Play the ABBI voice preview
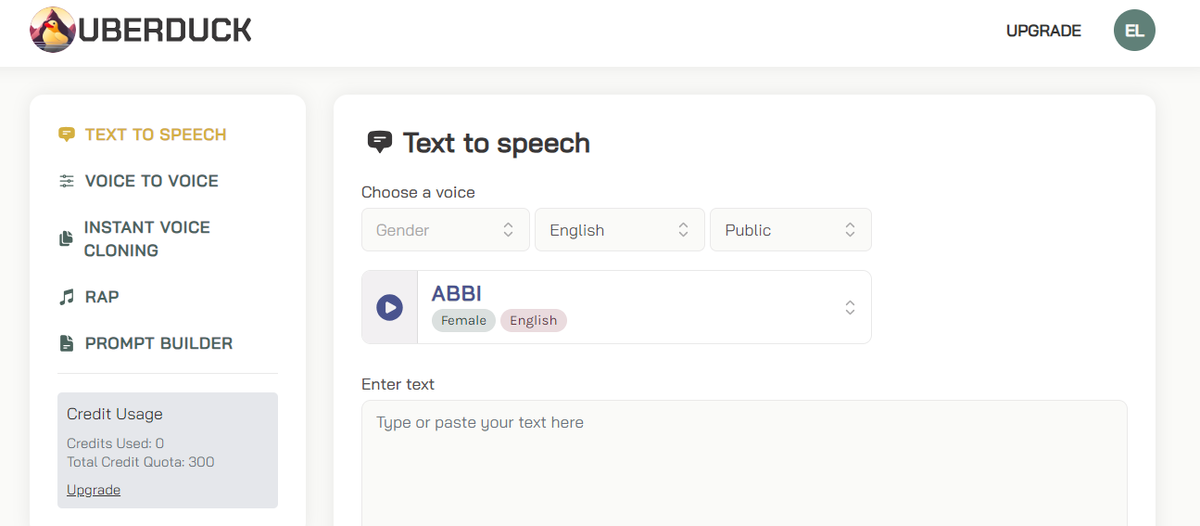The image size is (1200, 526). coord(389,307)
